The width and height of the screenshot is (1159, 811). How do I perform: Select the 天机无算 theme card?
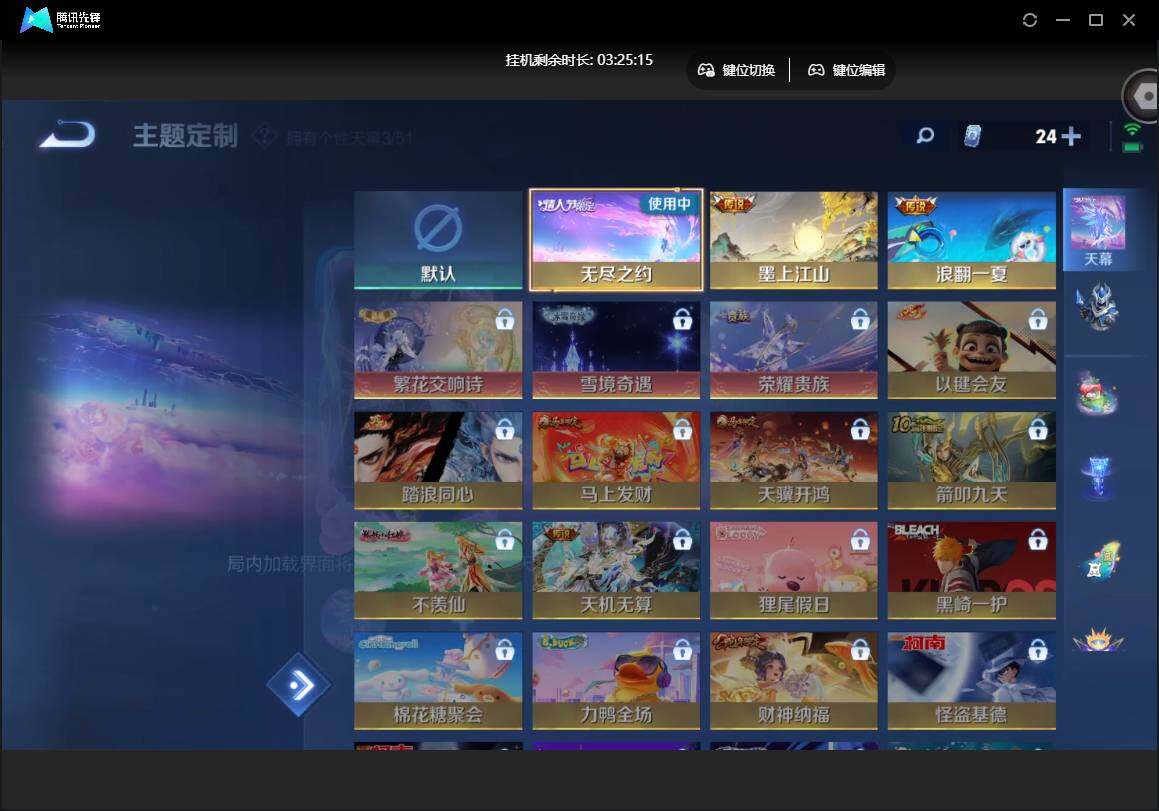(616, 571)
